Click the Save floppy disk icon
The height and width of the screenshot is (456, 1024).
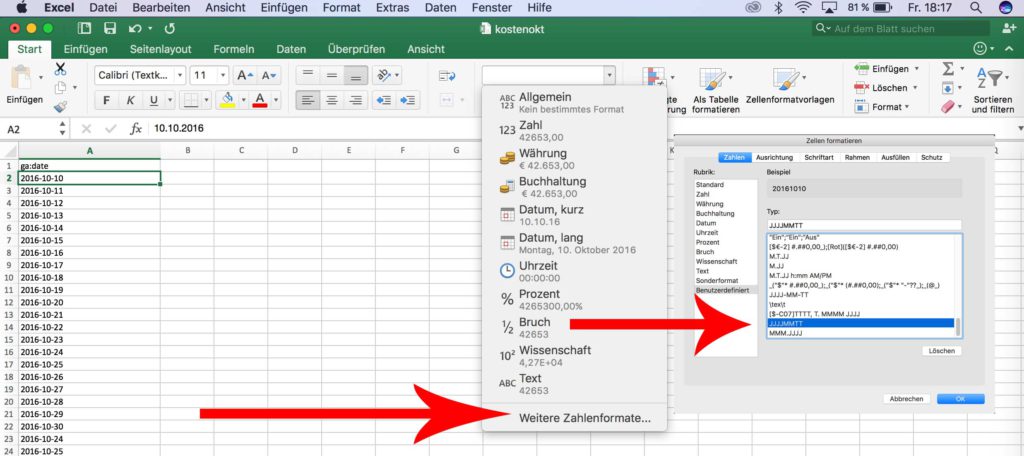click(110, 29)
